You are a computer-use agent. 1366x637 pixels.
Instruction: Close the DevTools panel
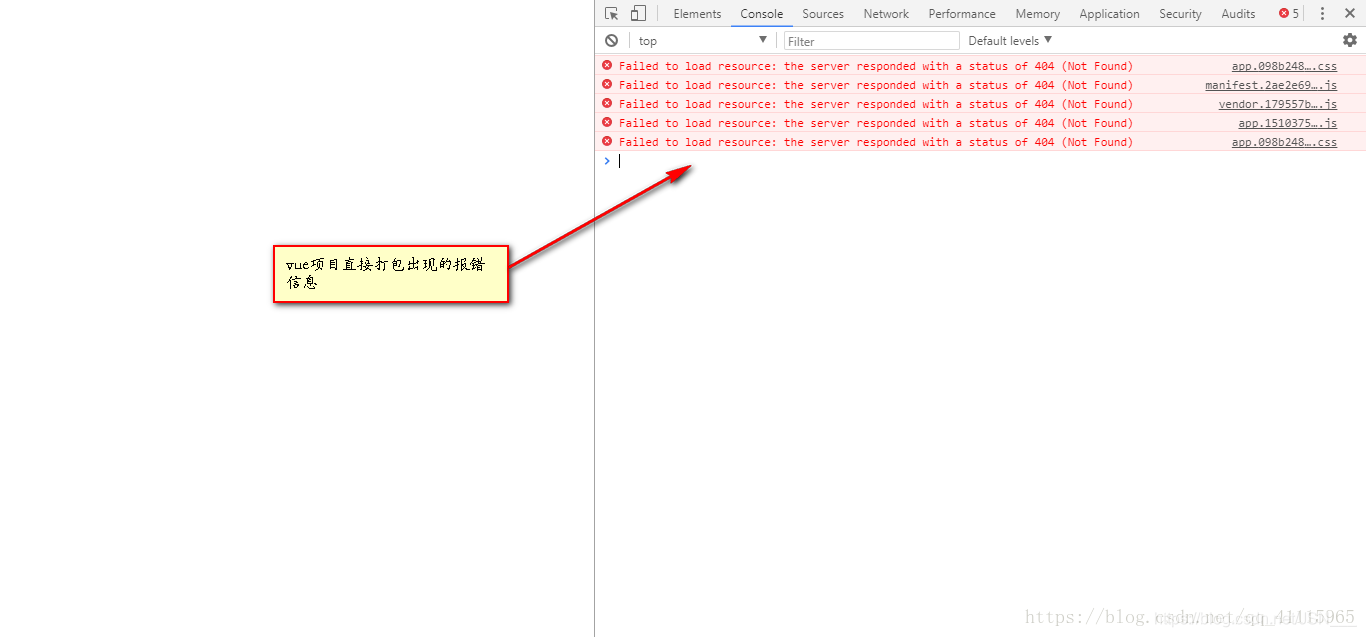point(1348,13)
